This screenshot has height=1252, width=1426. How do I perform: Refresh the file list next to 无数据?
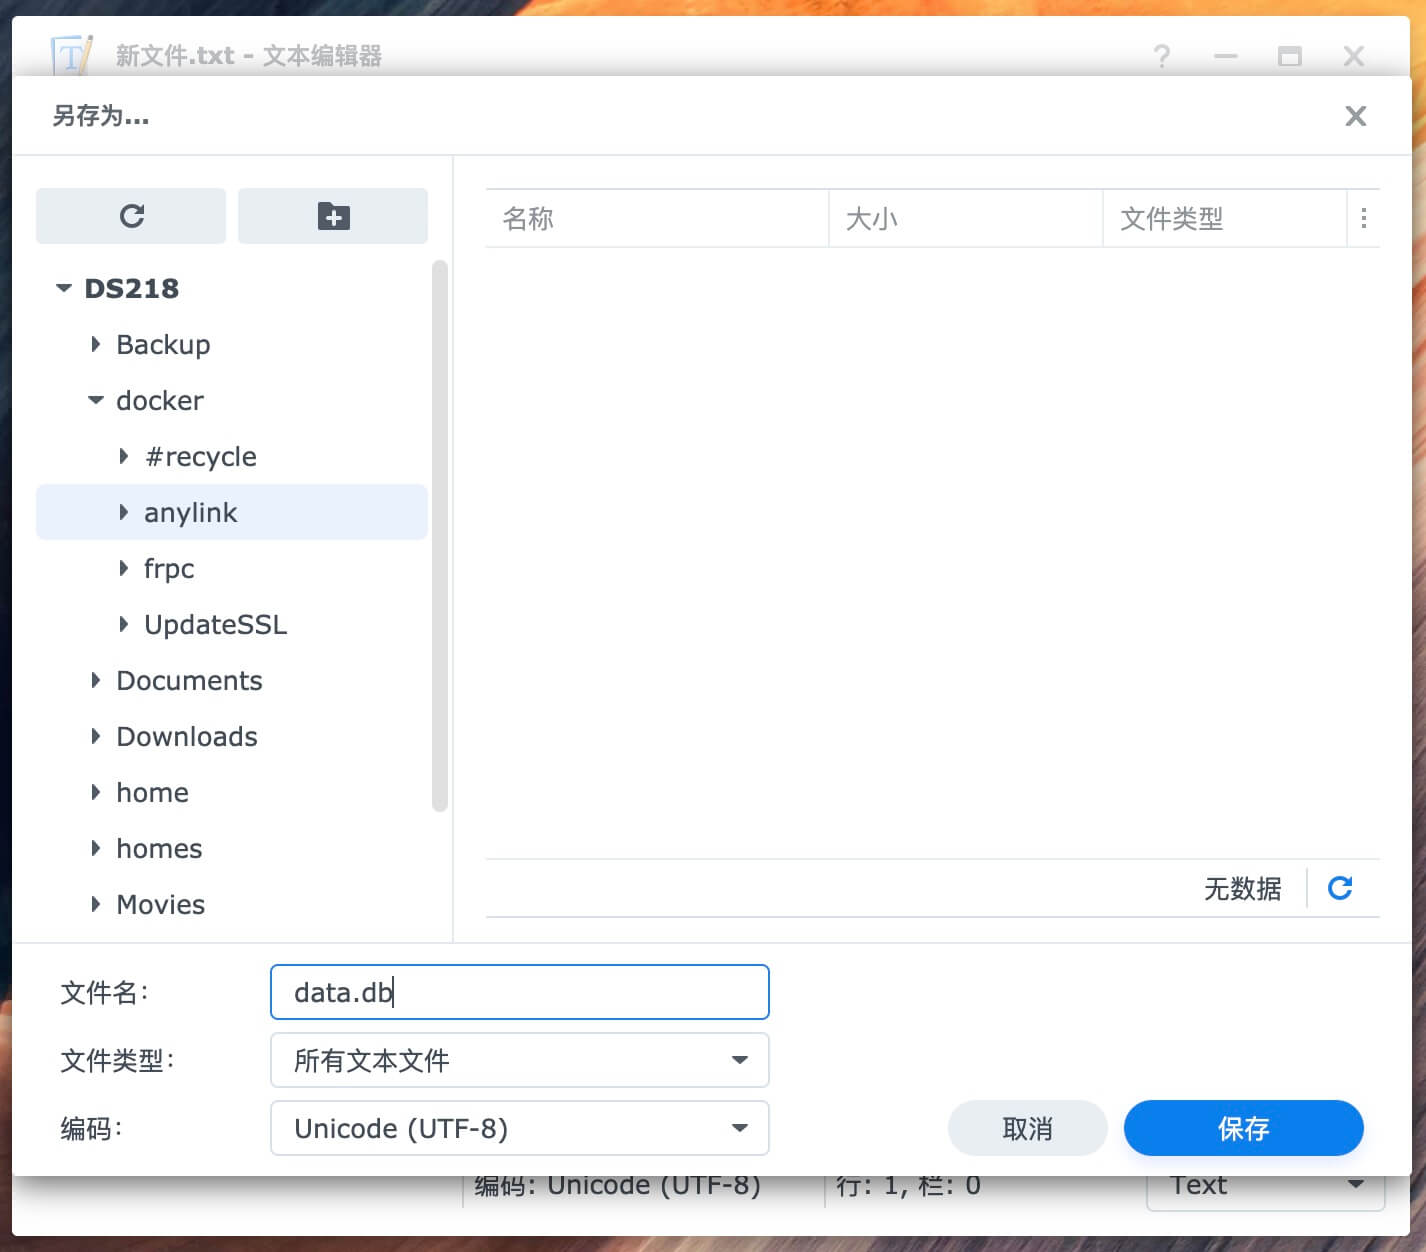coord(1340,888)
